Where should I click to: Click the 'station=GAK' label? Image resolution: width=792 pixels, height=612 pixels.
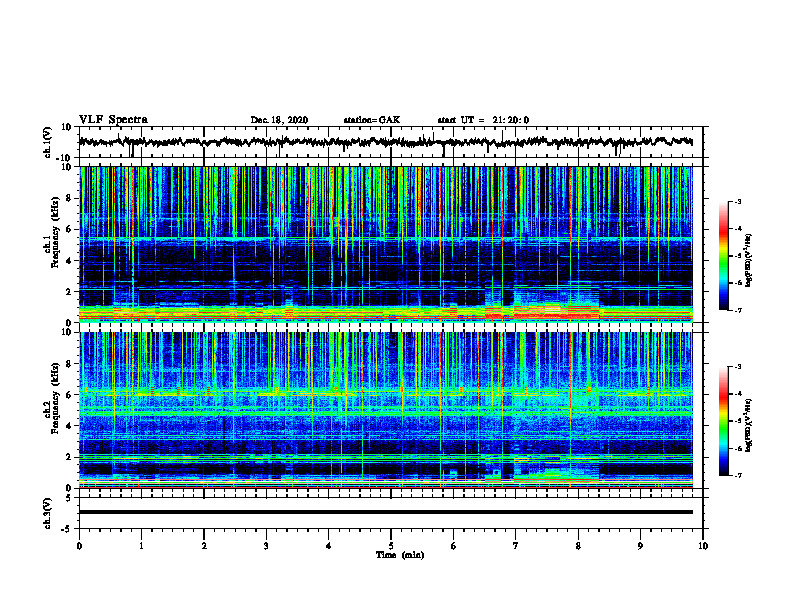[x=372, y=120]
